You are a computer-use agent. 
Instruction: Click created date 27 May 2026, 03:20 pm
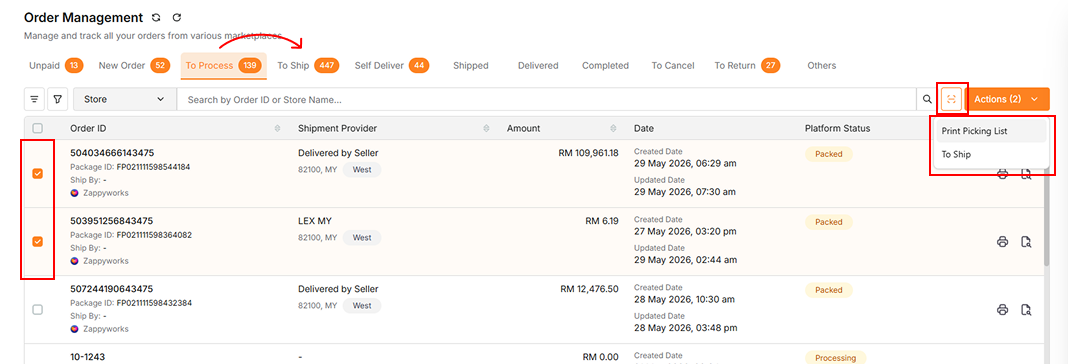tap(685, 232)
